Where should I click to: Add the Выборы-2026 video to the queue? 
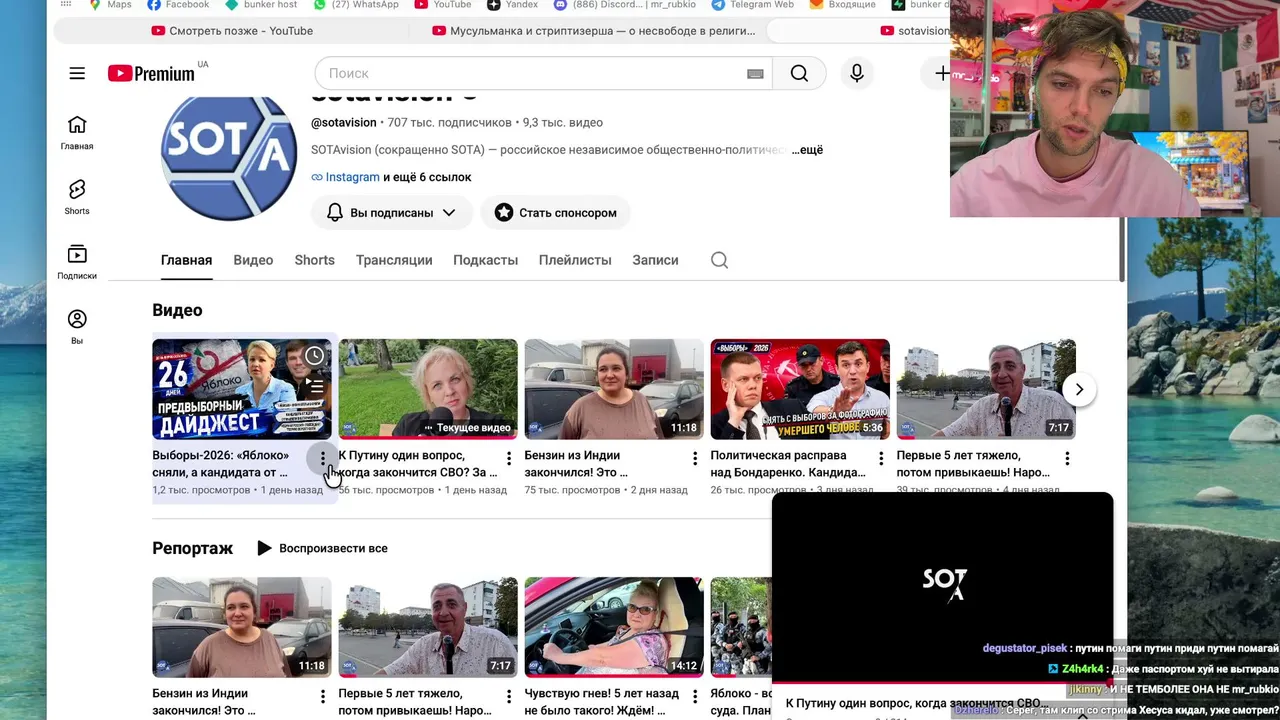pos(314,385)
